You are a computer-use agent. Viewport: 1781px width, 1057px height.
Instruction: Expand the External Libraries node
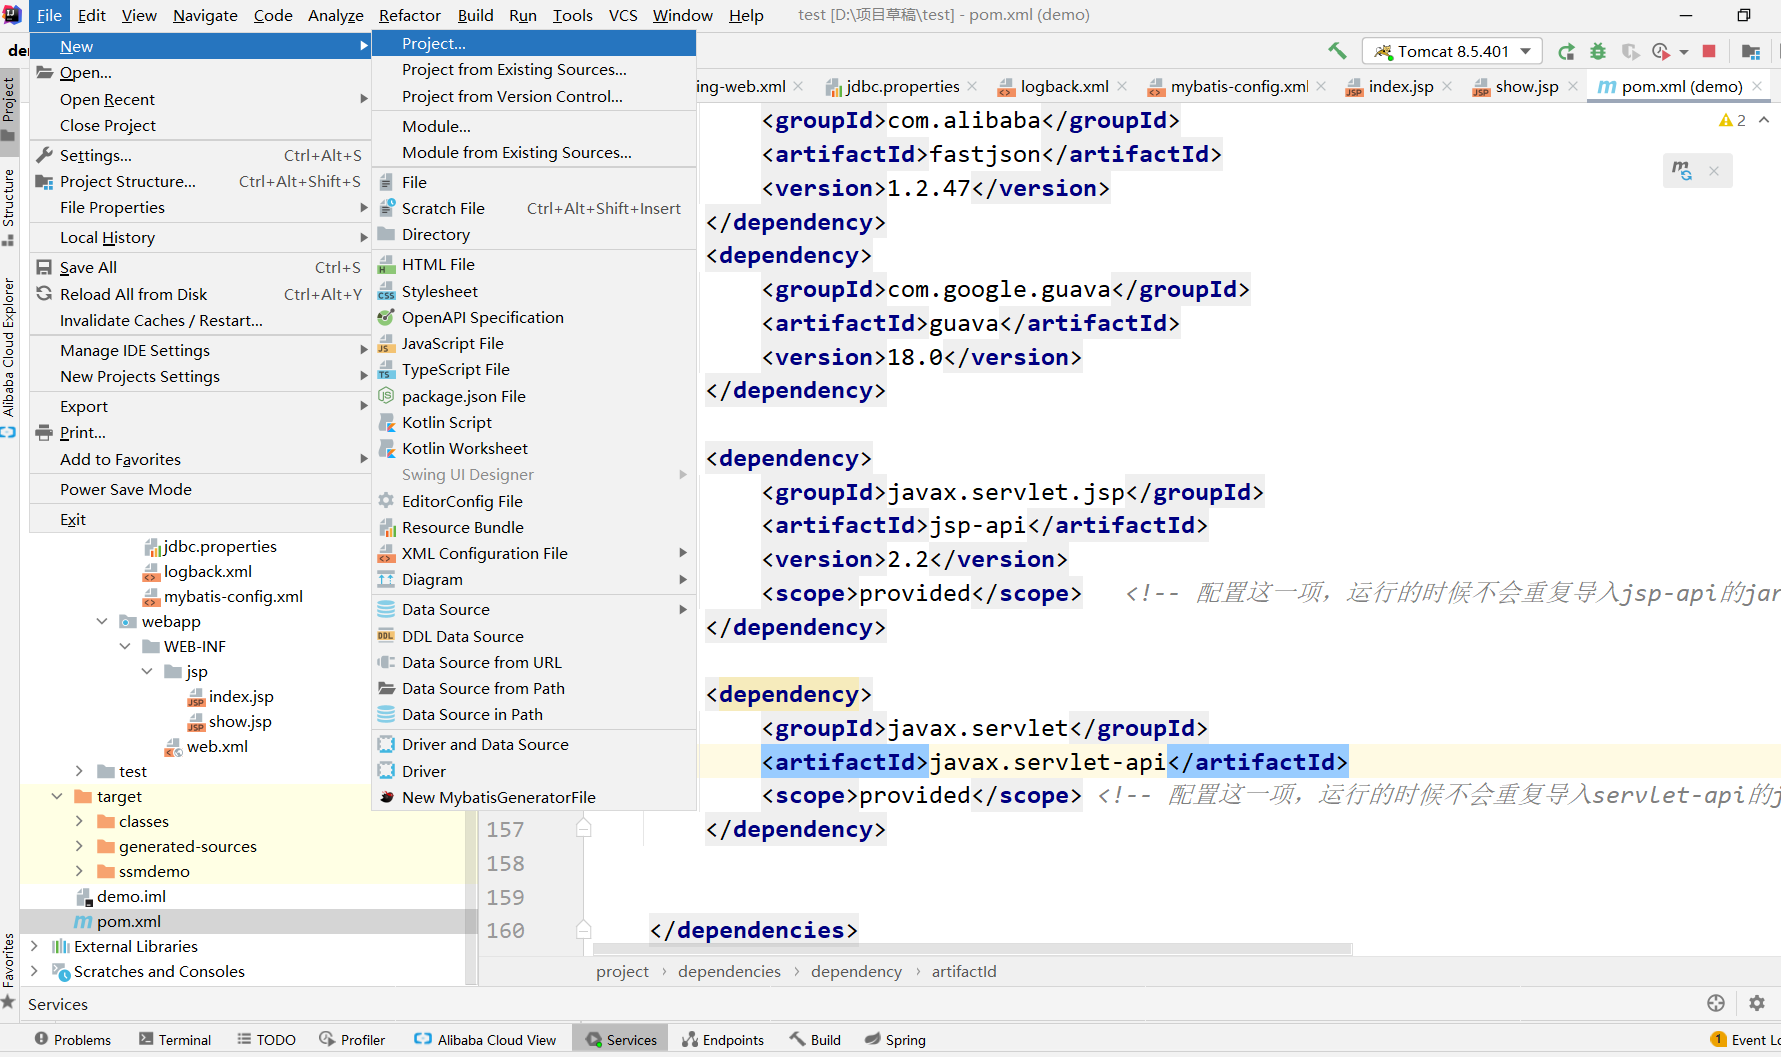click(34, 946)
